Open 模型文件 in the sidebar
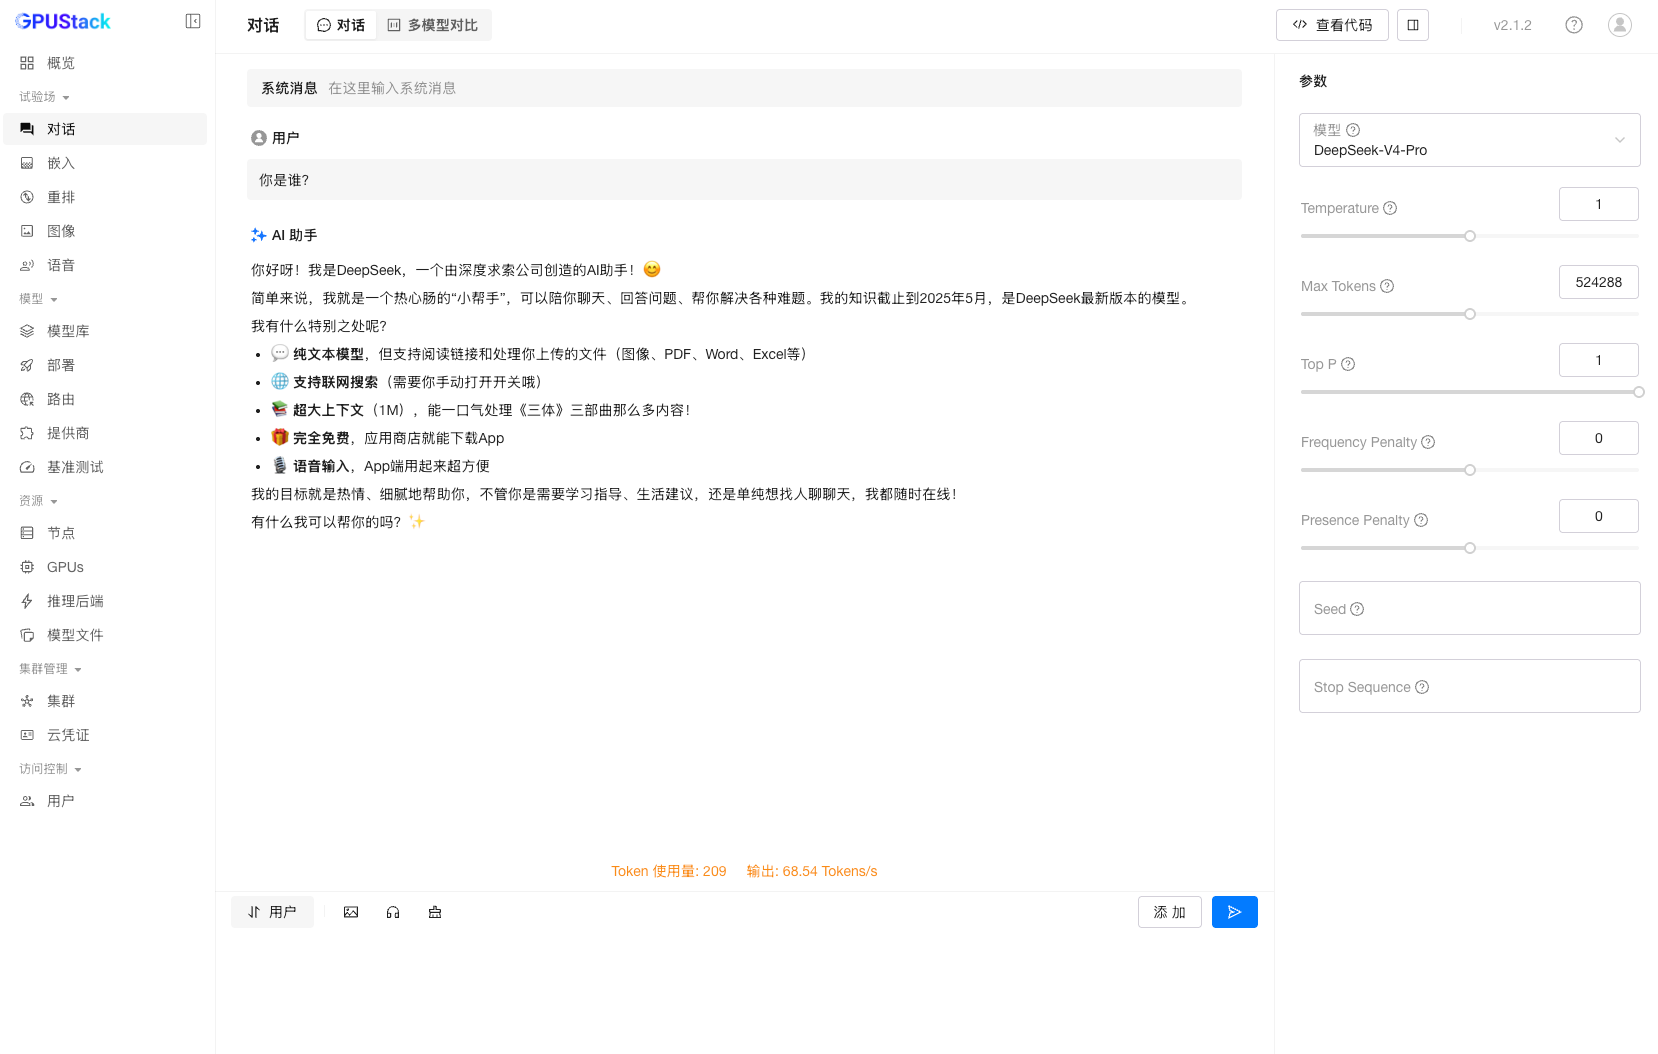Screen dimensions: 1658x1054 pos(76,635)
